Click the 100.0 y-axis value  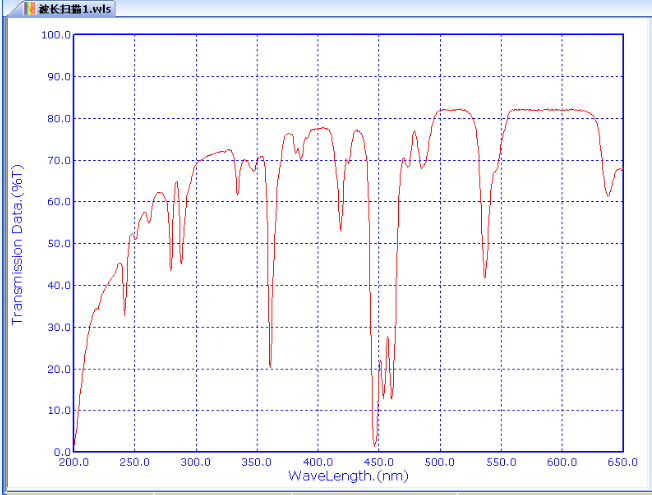click(56, 35)
